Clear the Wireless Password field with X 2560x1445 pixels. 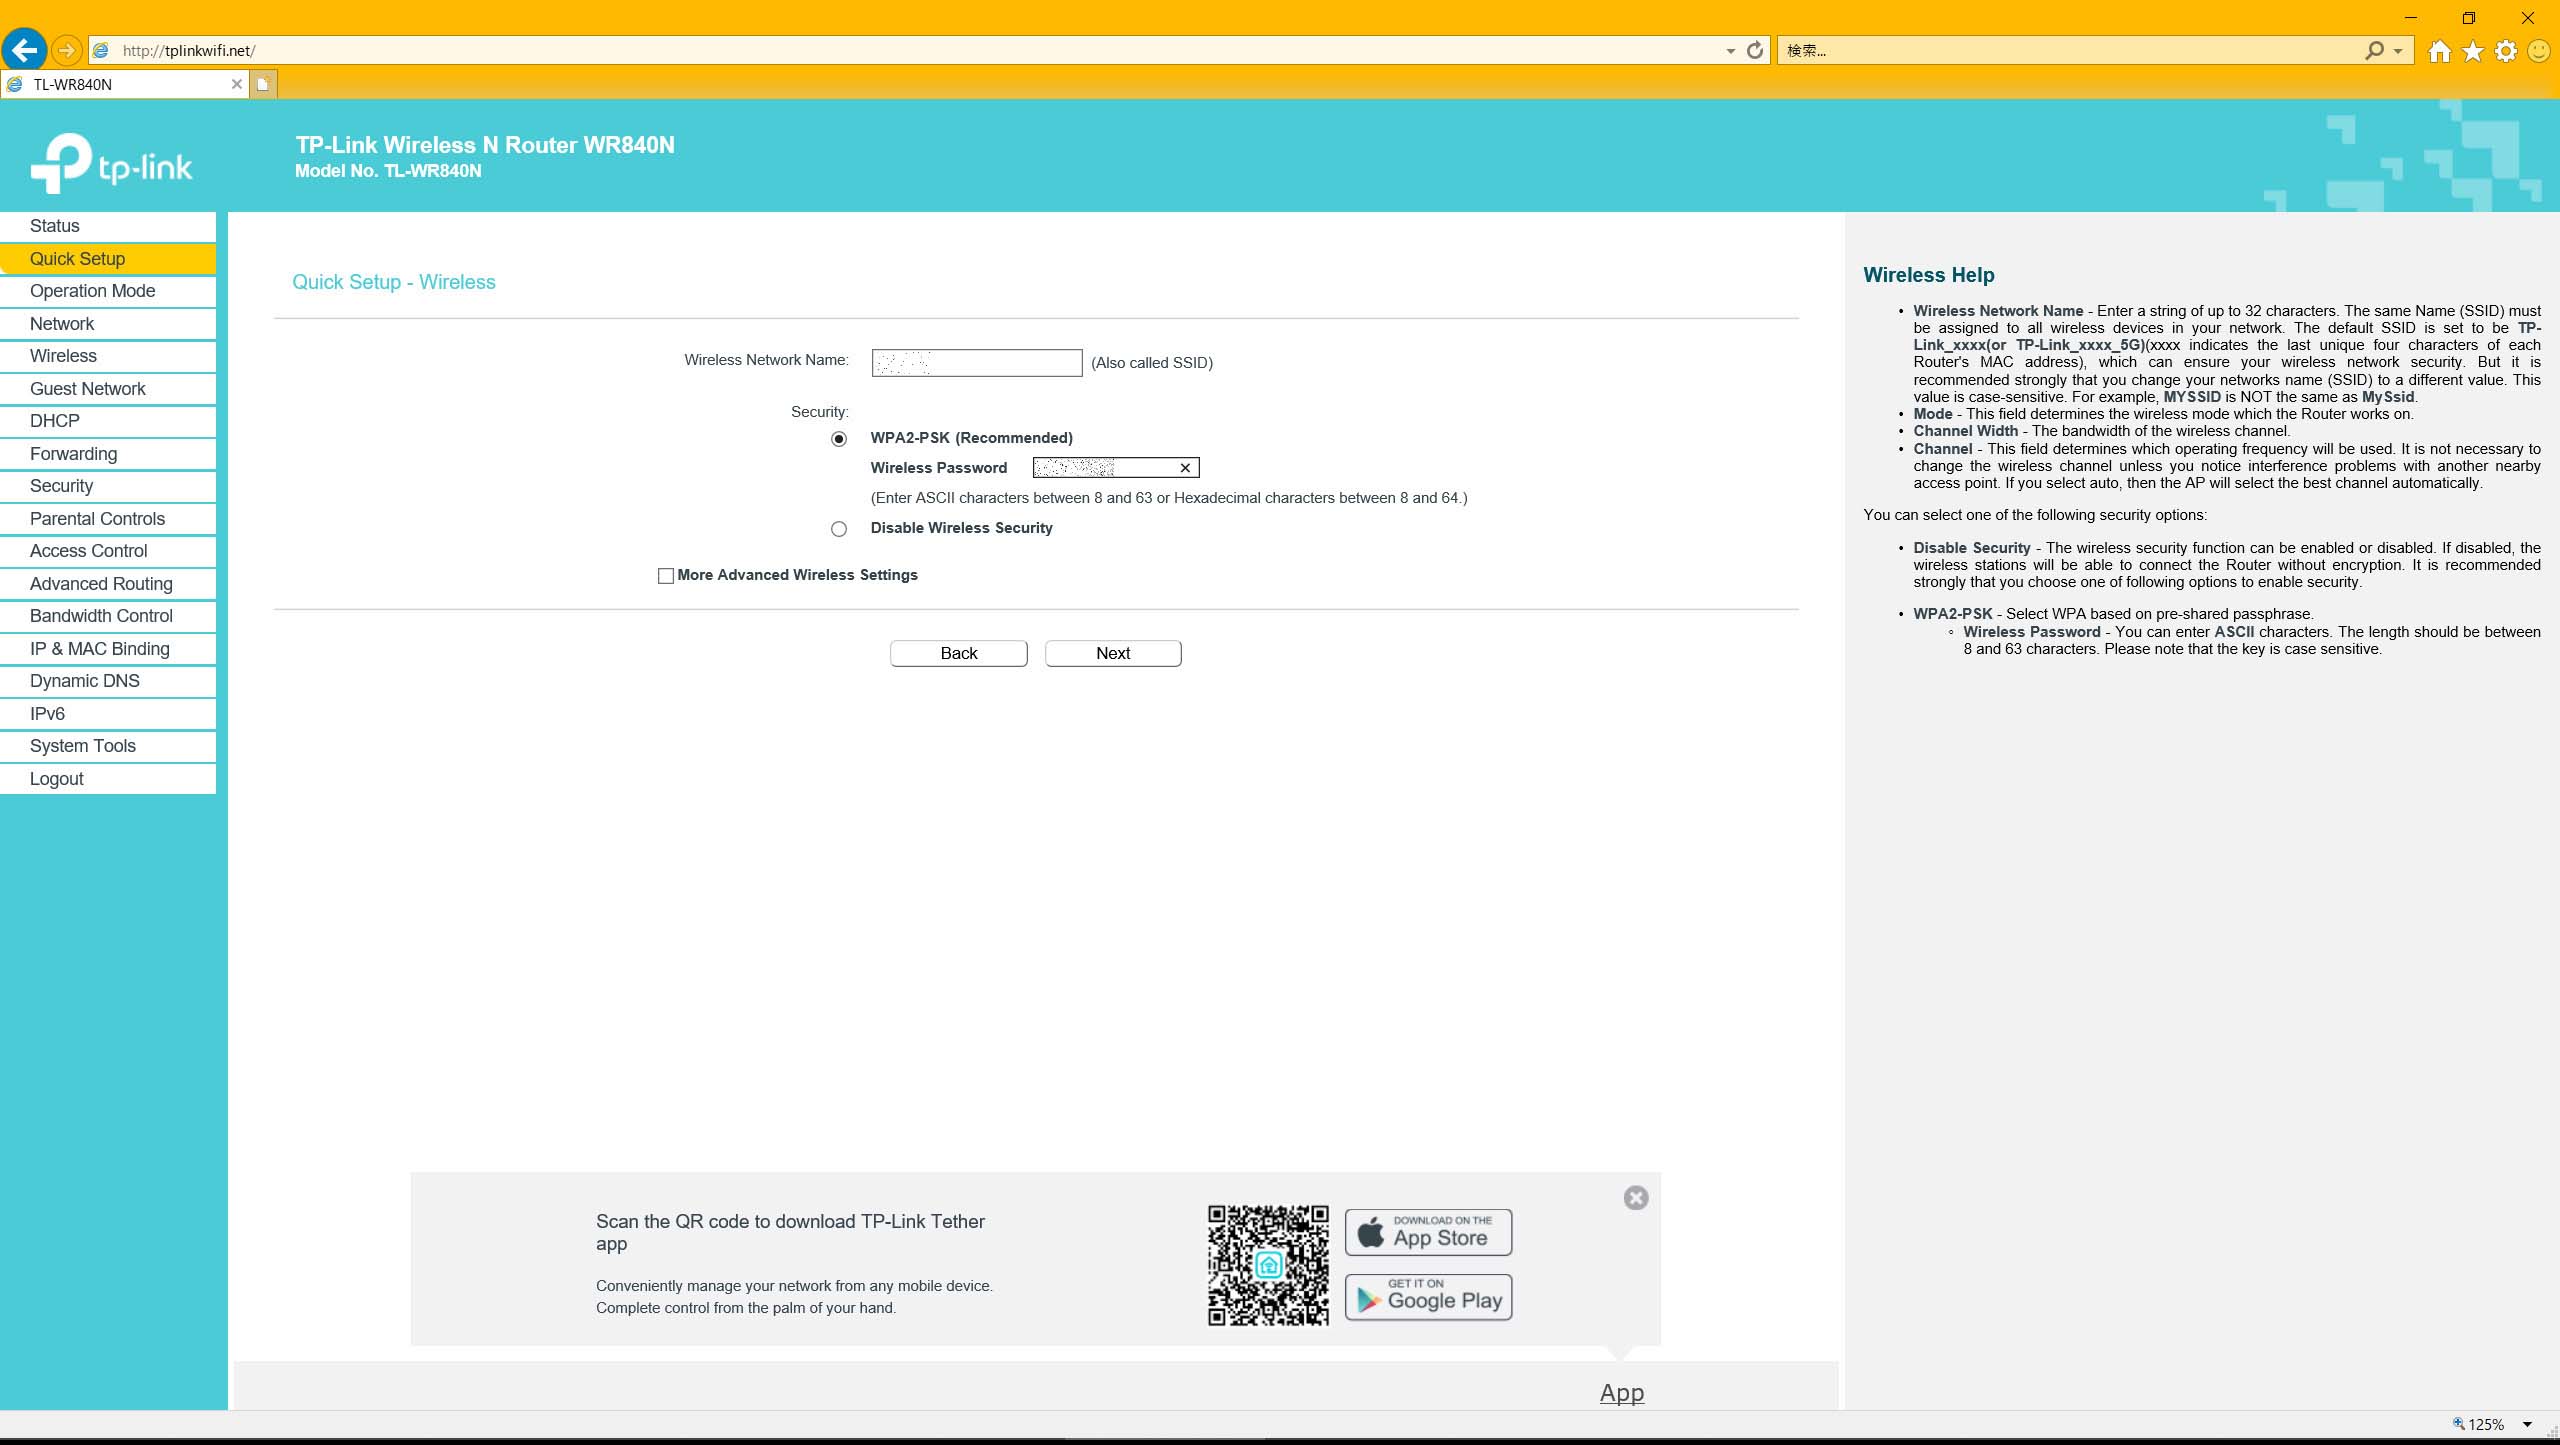tap(1185, 468)
